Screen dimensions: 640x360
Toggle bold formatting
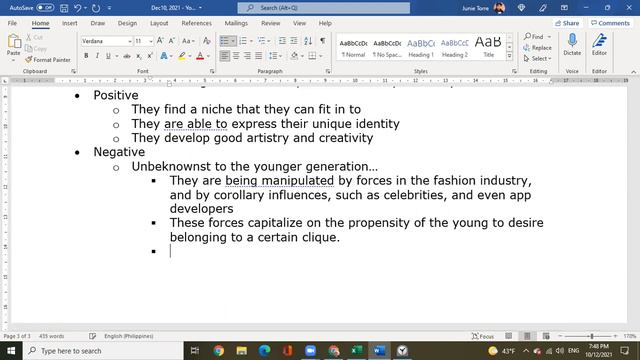point(86,56)
